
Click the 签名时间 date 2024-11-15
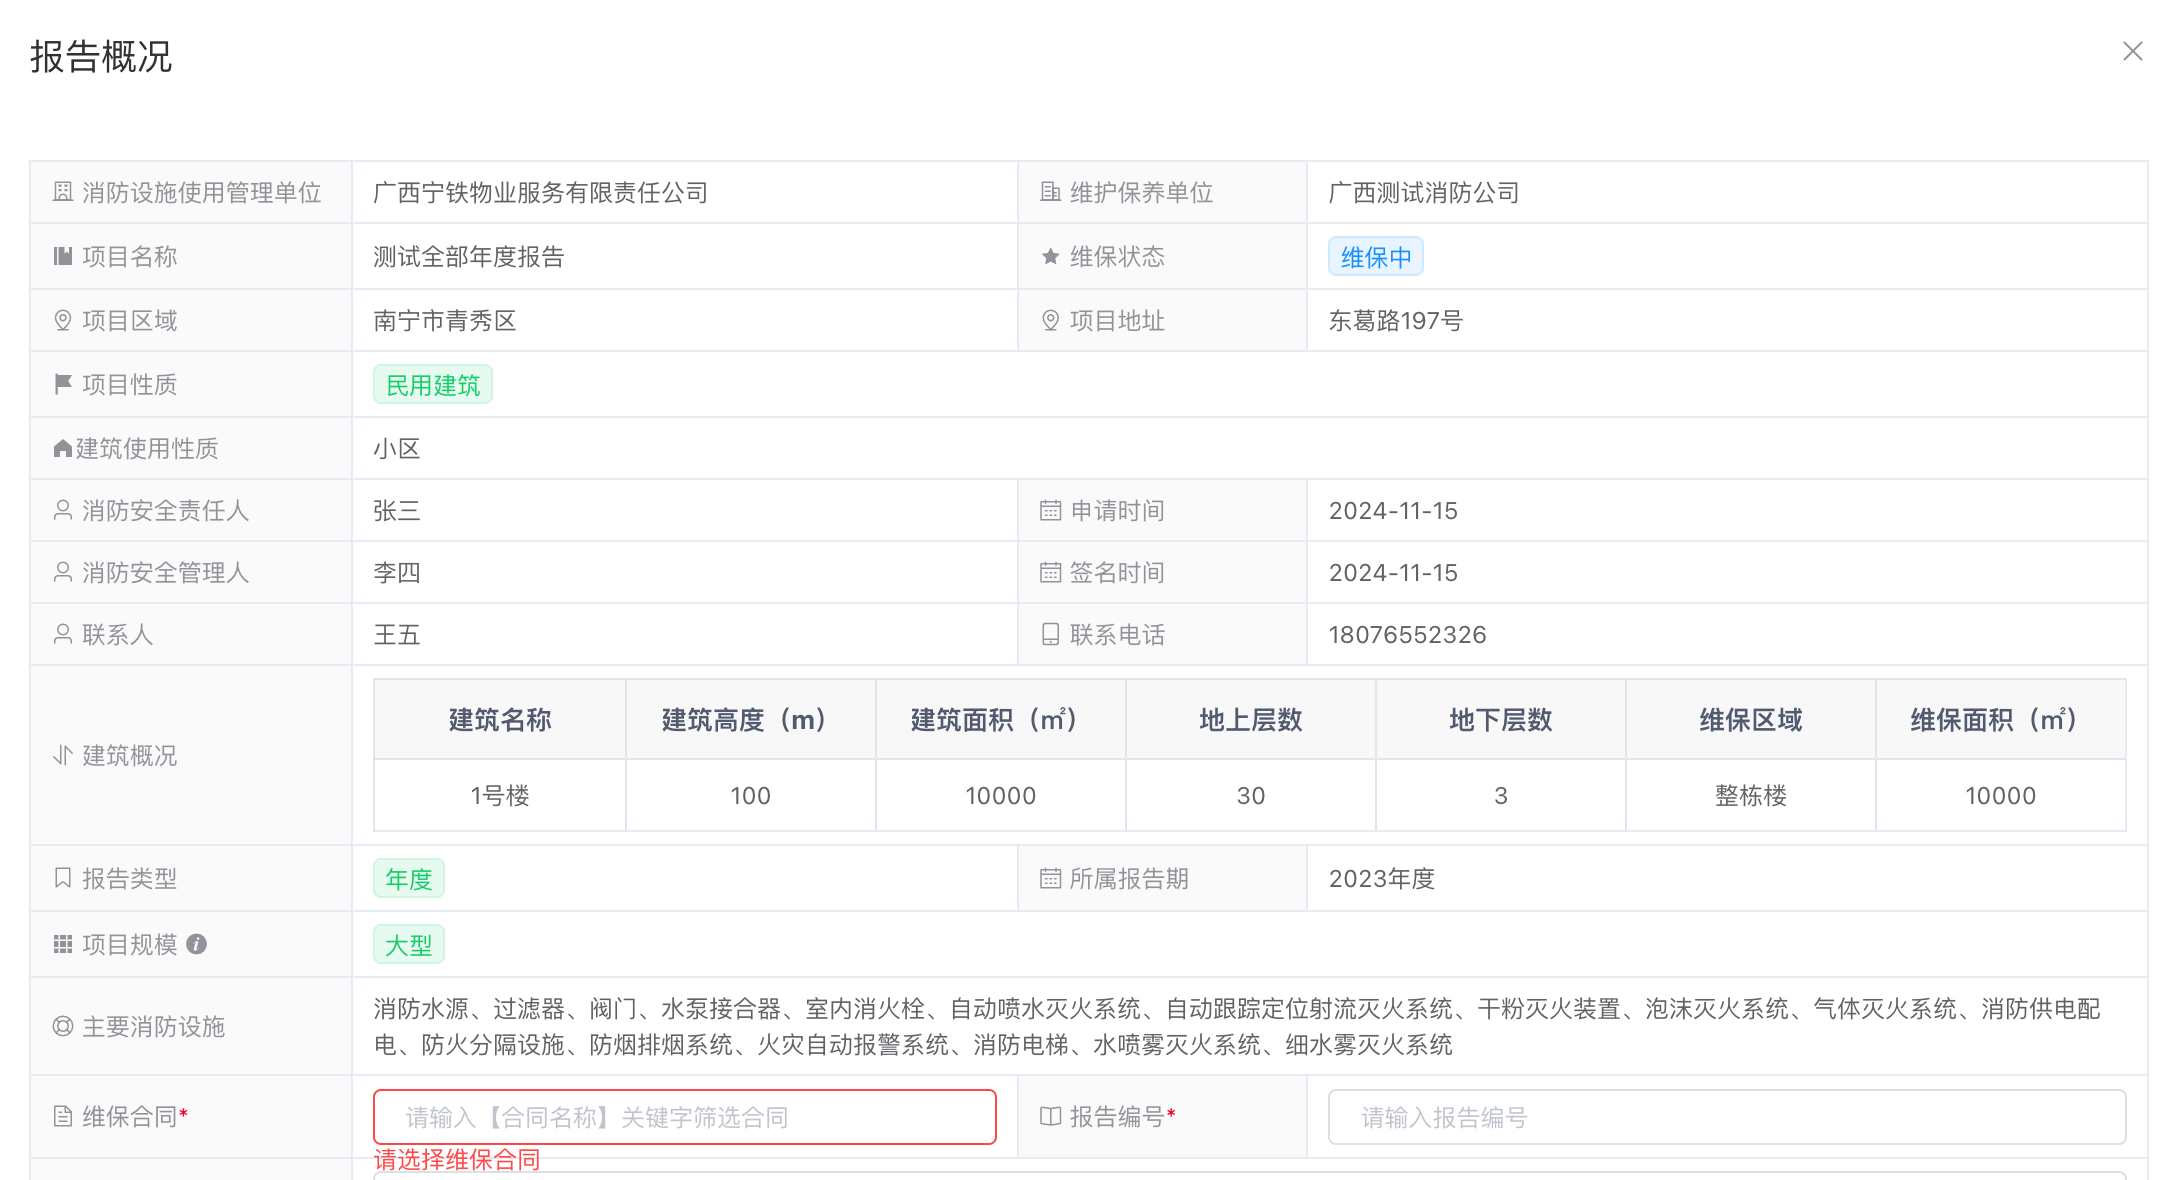tap(1393, 572)
